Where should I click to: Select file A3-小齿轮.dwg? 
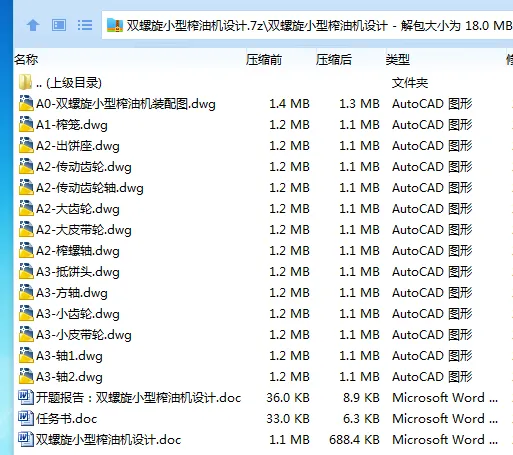pos(78,314)
